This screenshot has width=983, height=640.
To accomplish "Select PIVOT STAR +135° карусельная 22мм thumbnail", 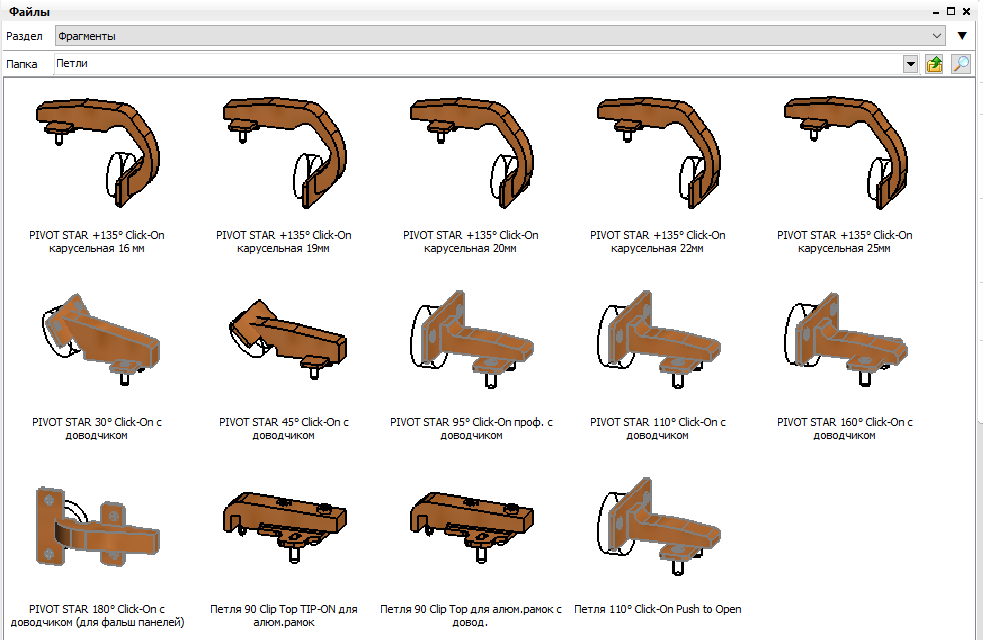I will (x=658, y=153).
